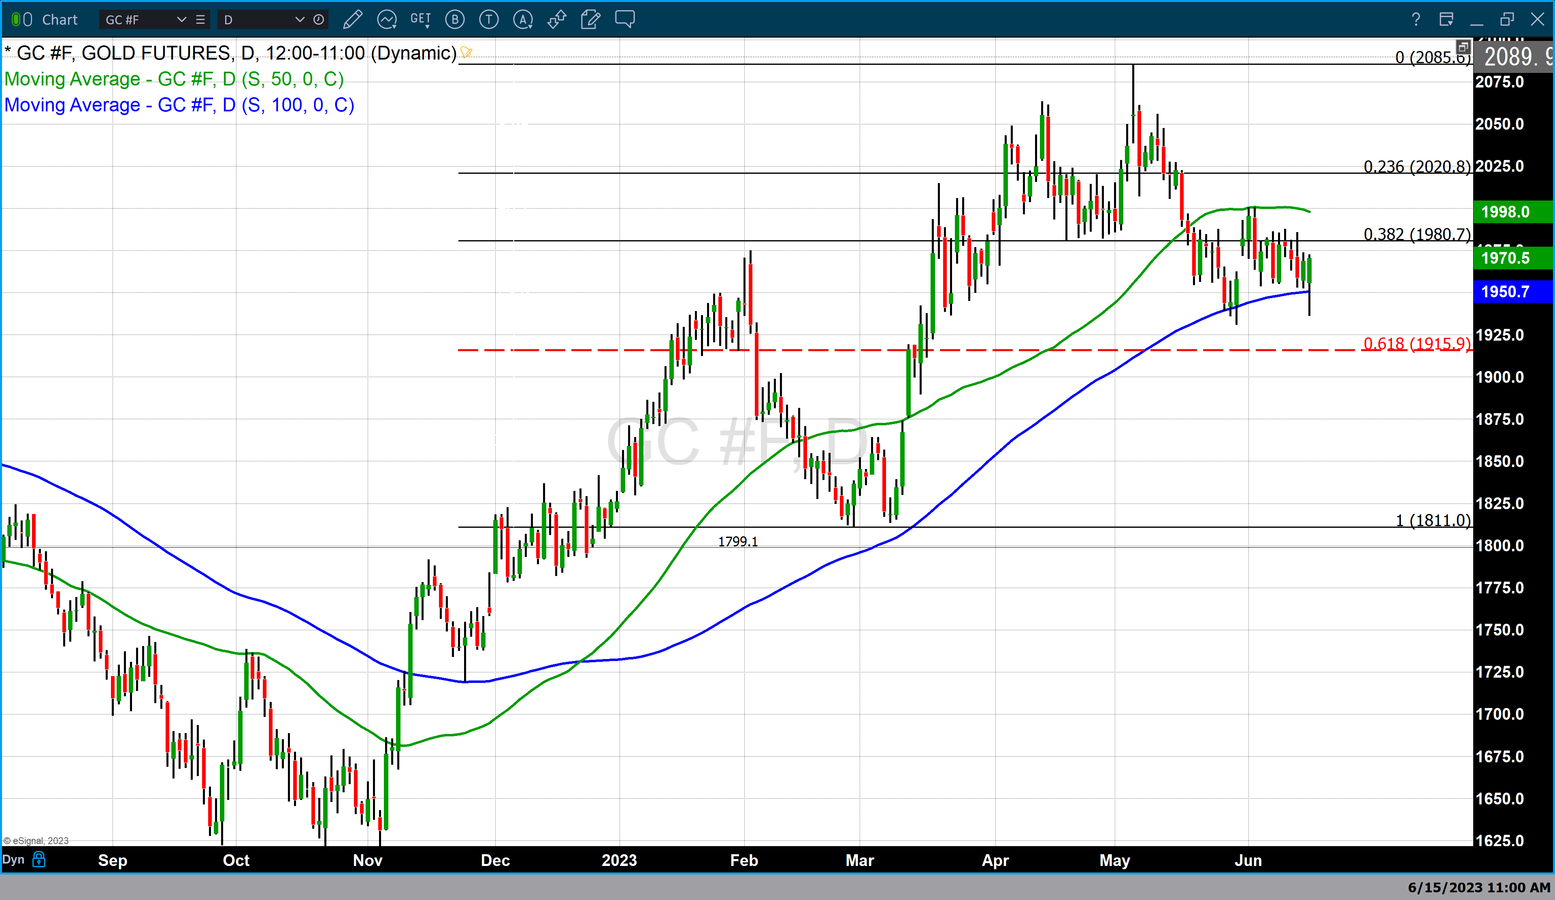Click the circled T toolbar icon
This screenshot has height=900, width=1555.
pyautogui.click(x=489, y=19)
